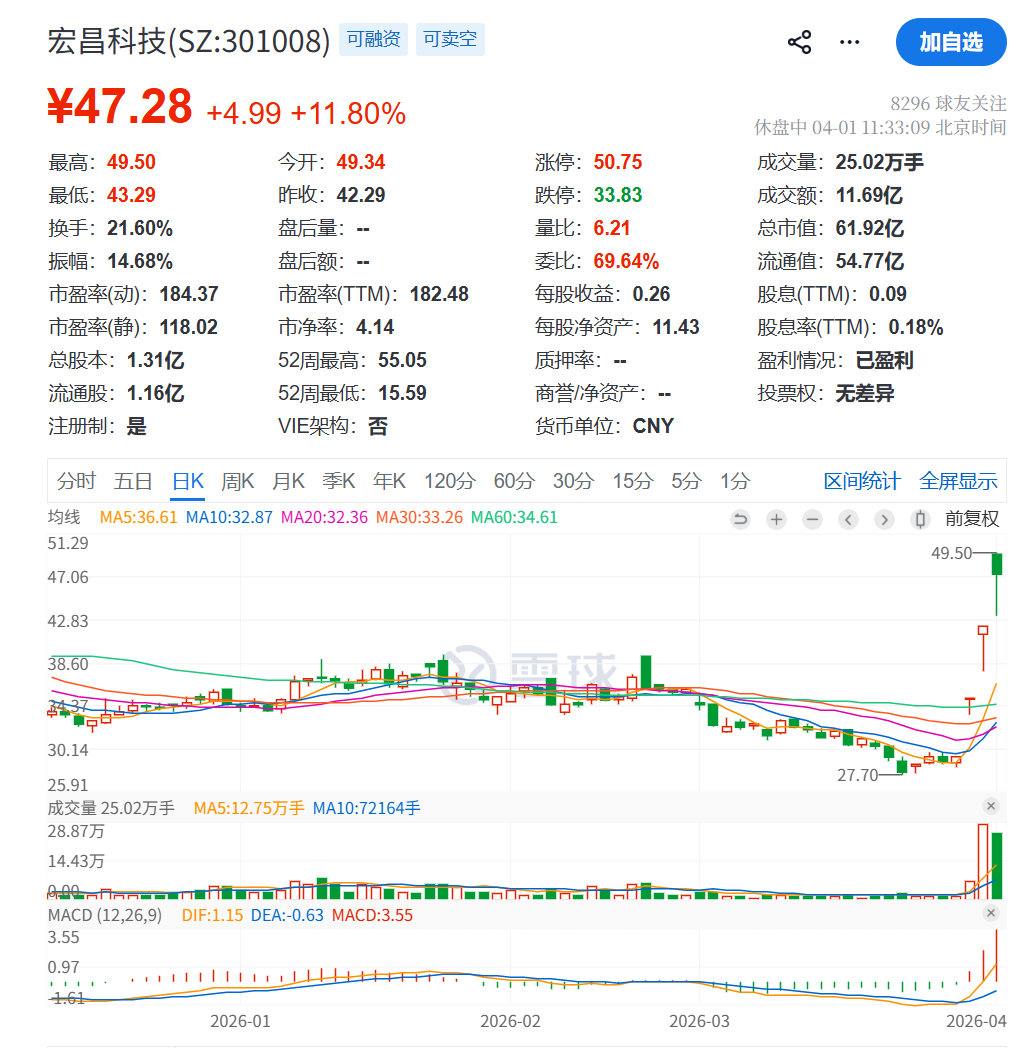Screen dimensions: 1027x1048
Task: Click the 加自选 add to watchlist button
Action: coord(950,42)
